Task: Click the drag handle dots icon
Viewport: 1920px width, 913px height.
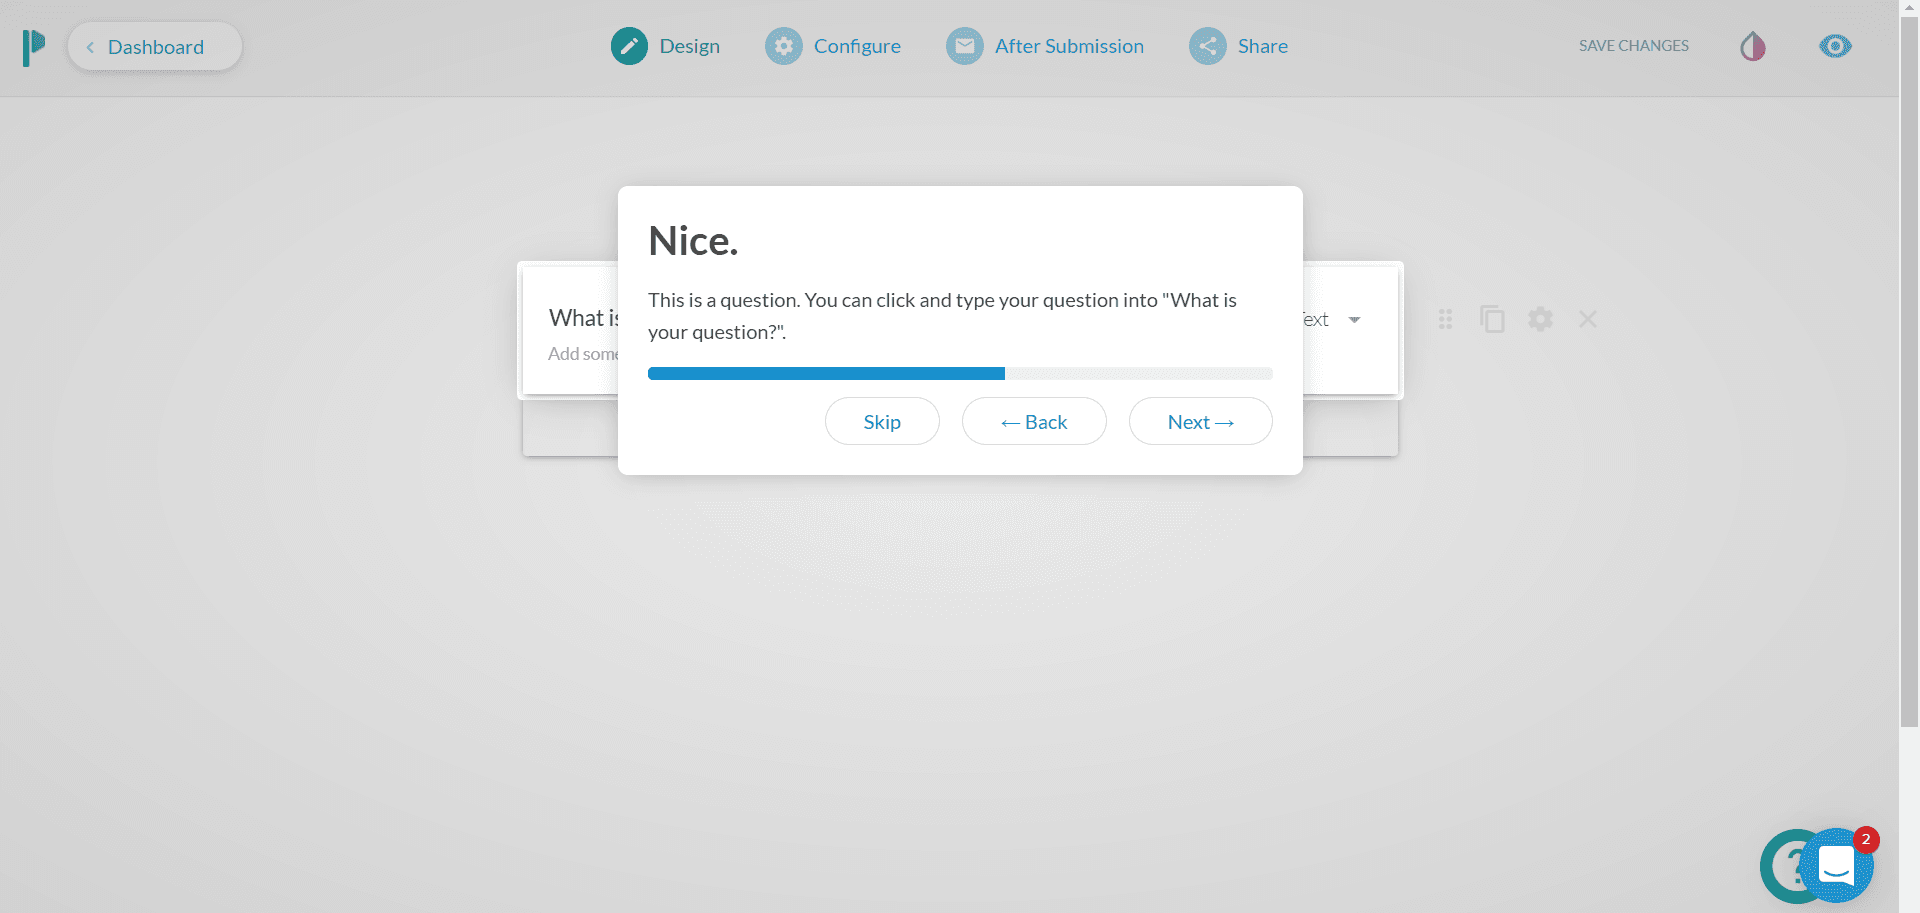Action: [1445, 319]
